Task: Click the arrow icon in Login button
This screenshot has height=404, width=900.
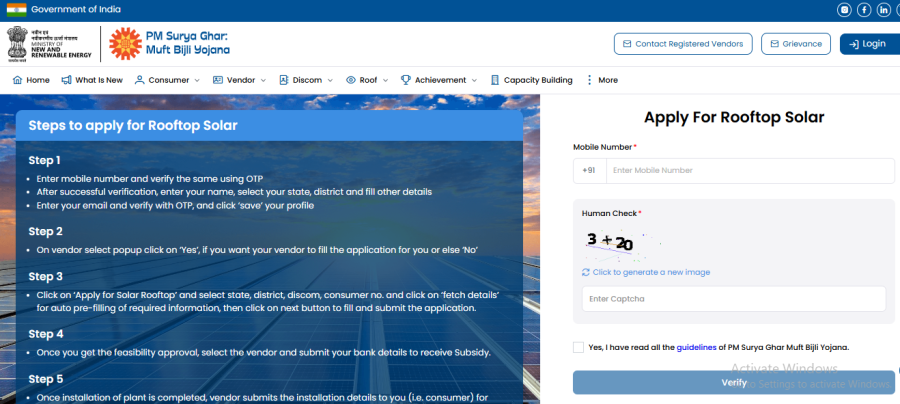Action: point(854,44)
